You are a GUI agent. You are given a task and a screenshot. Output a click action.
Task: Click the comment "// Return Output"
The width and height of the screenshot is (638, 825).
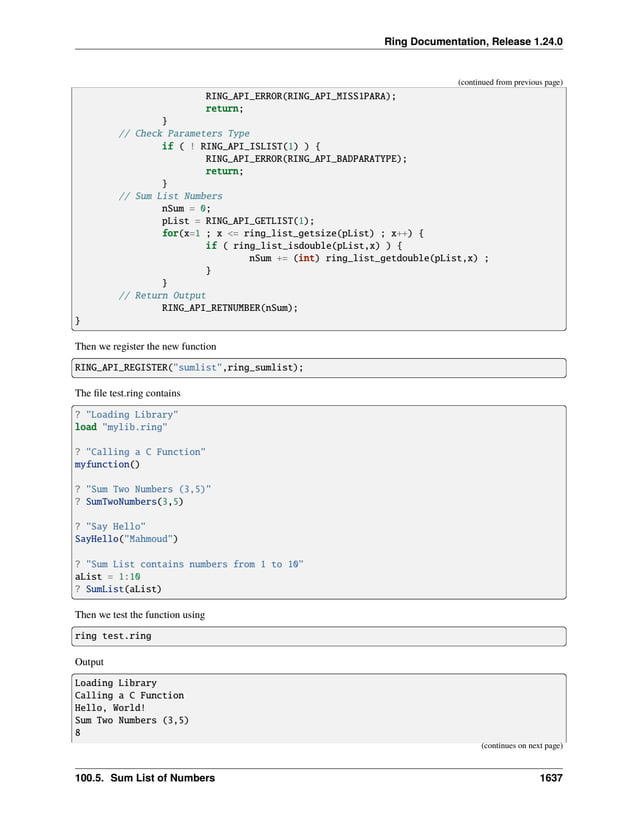coord(162,296)
